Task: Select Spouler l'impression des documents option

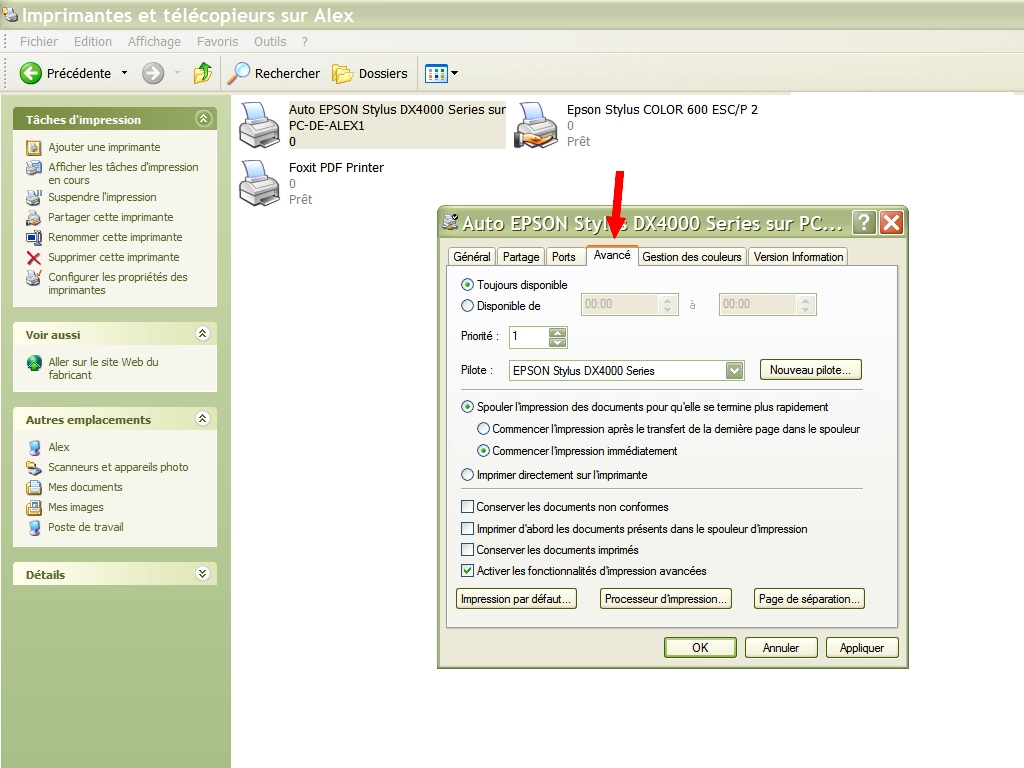Action: coord(467,407)
